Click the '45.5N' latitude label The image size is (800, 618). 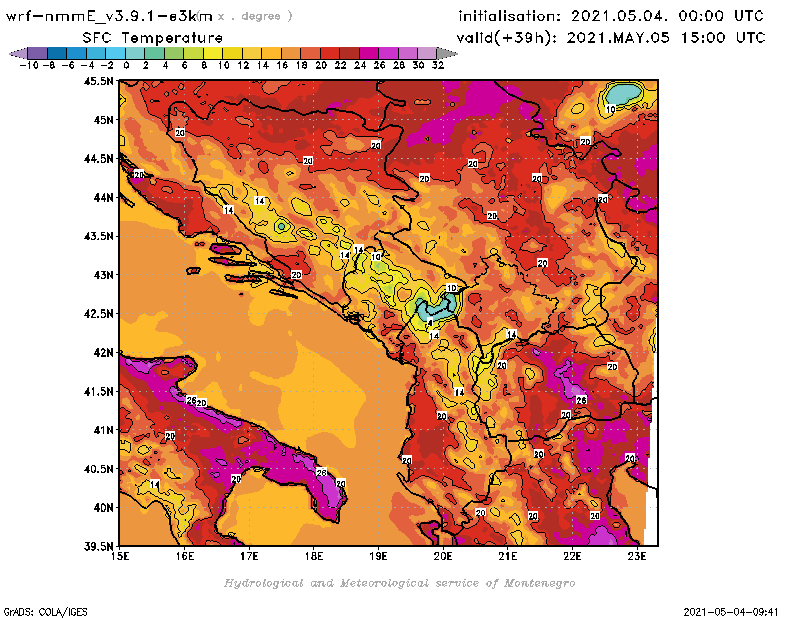[98, 81]
